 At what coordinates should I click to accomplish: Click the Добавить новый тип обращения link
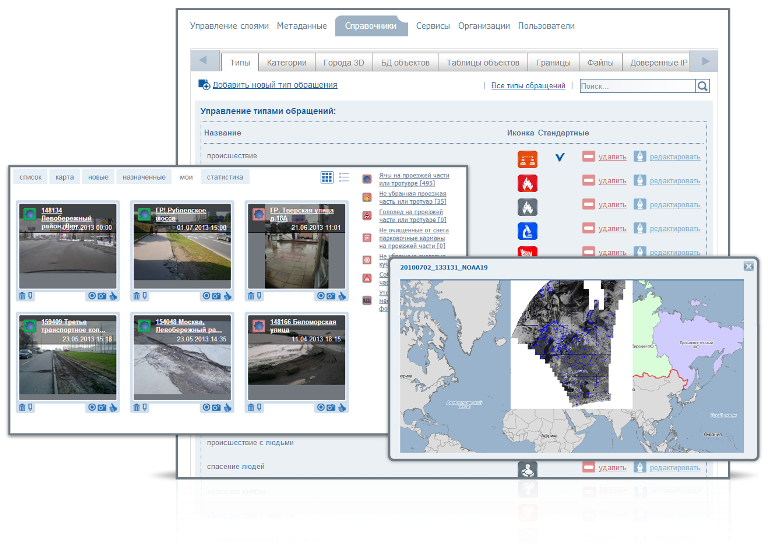point(274,86)
